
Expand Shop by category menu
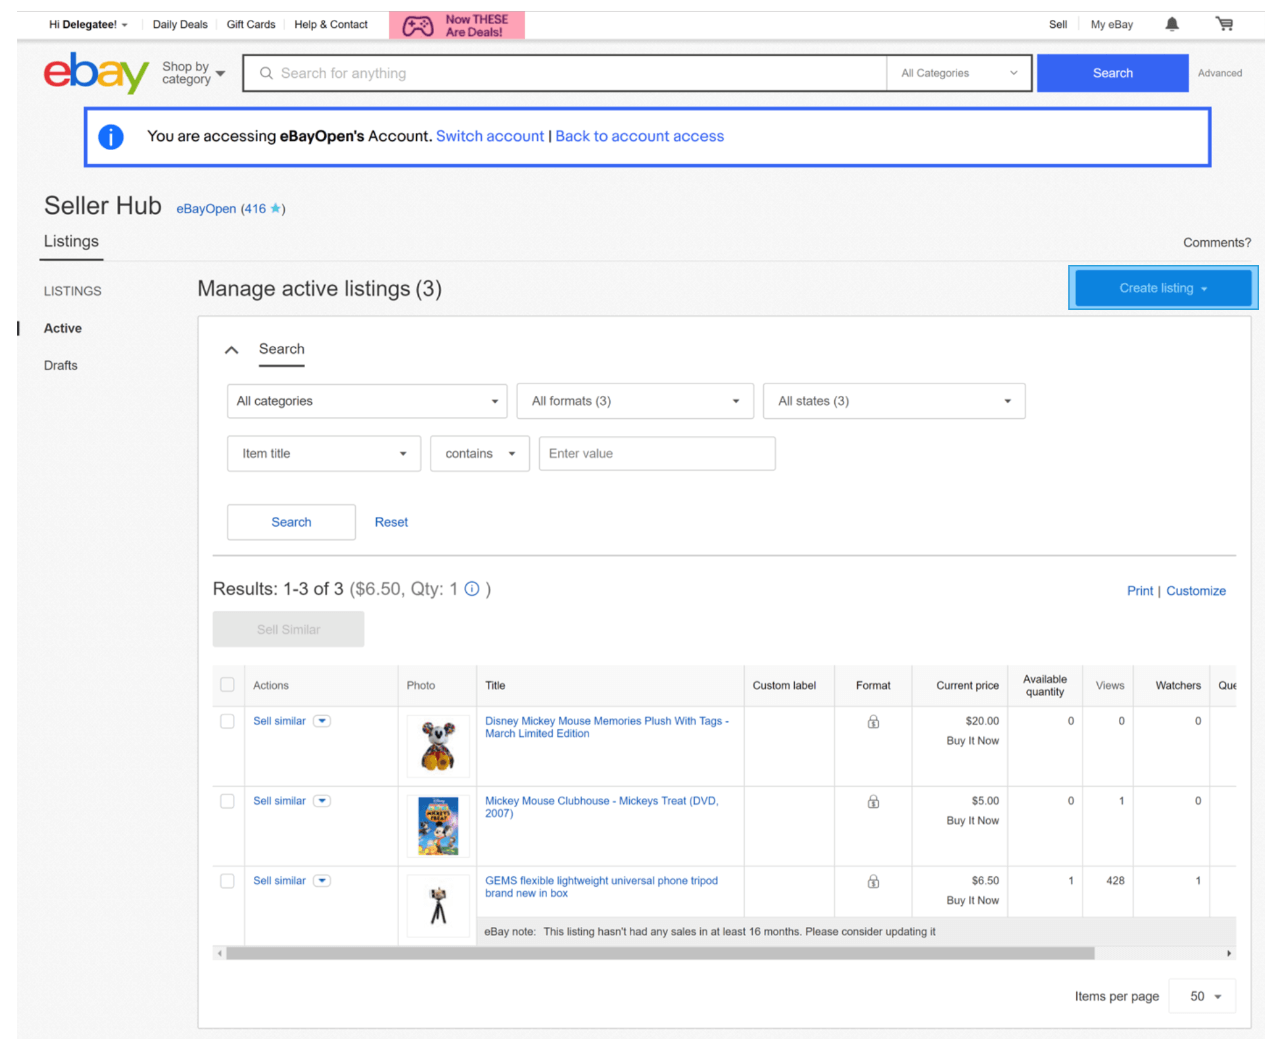tap(193, 73)
